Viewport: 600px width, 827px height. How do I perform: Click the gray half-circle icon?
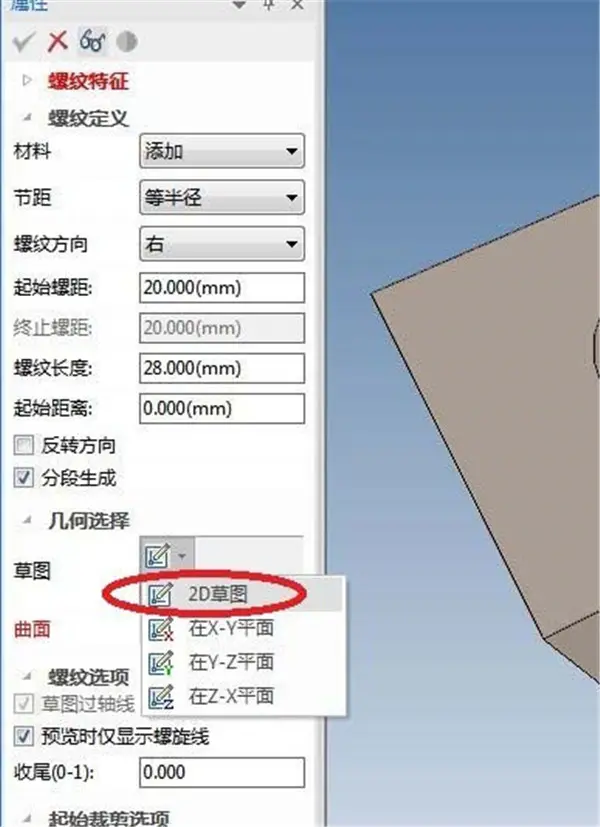[x=127, y=42]
